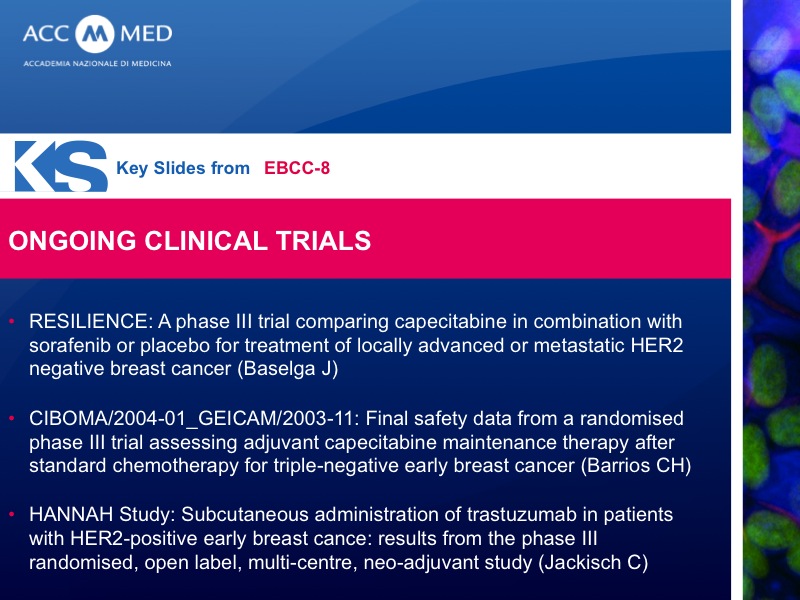
Task: Click the author name Jackisch C
Action: coord(593,562)
